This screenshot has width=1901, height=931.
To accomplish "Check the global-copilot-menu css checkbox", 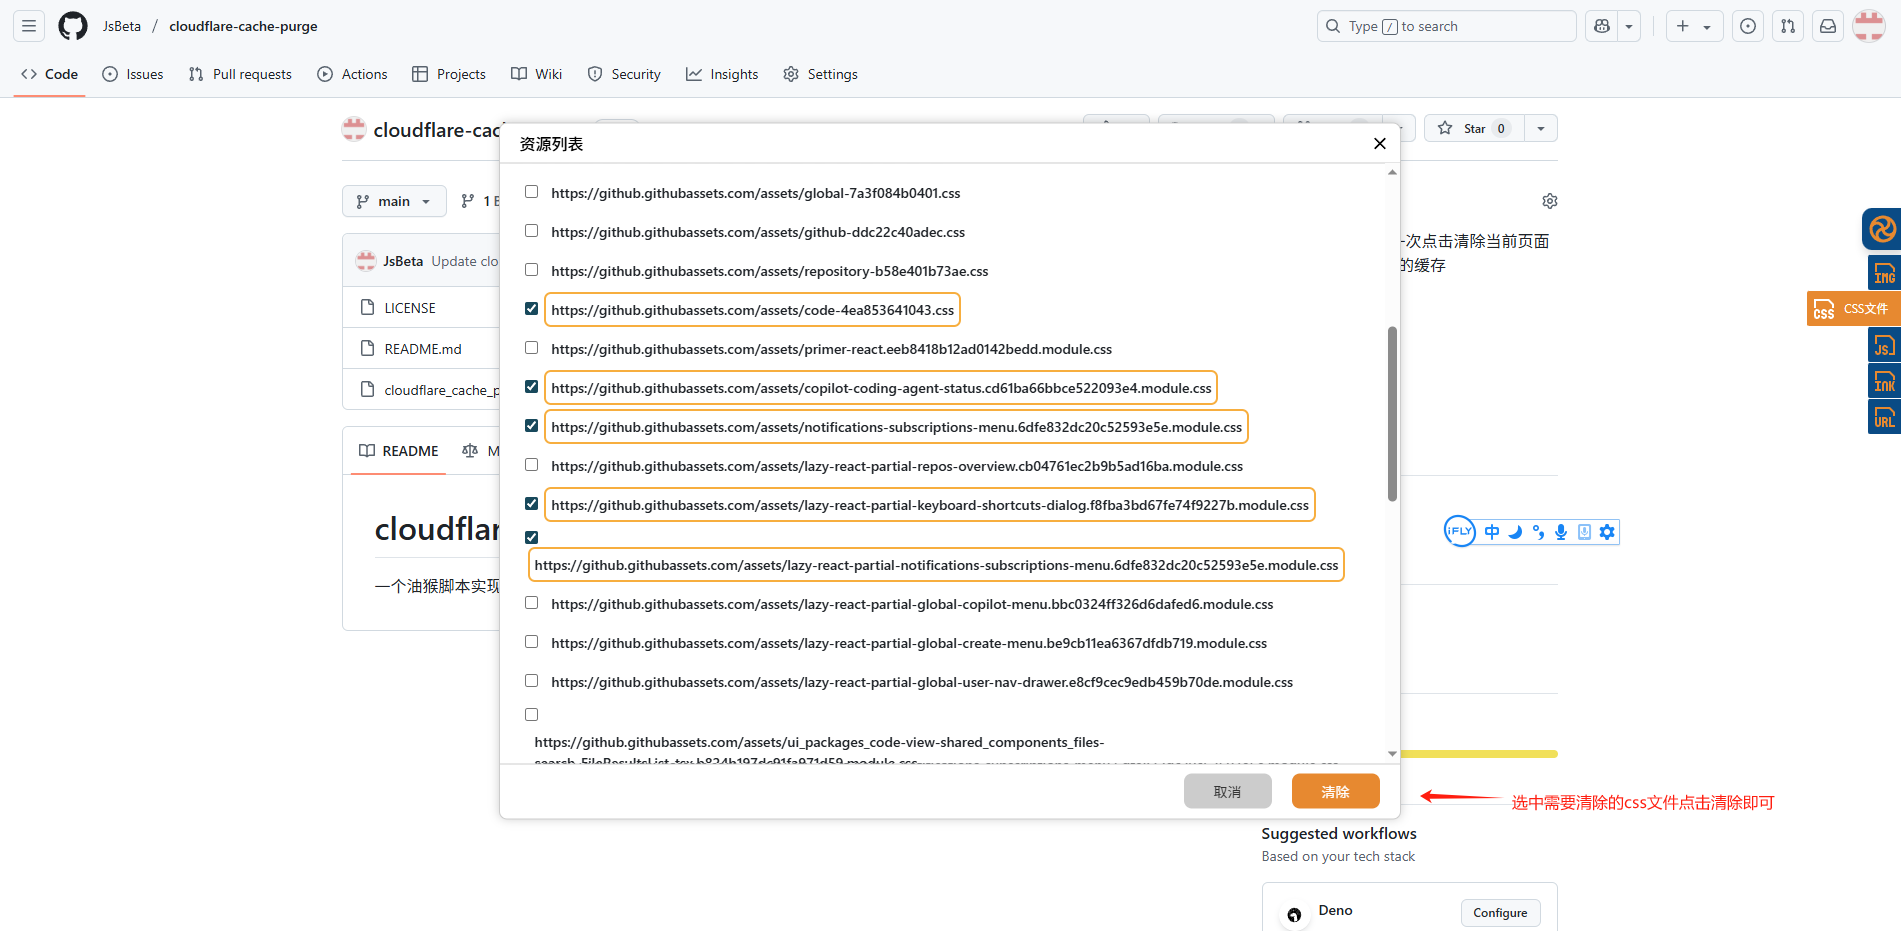I will [x=532, y=603].
